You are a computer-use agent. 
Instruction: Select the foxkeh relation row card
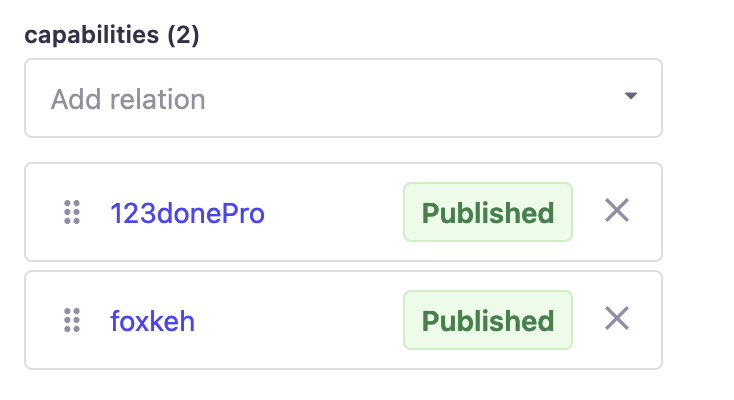tap(343, 320)
